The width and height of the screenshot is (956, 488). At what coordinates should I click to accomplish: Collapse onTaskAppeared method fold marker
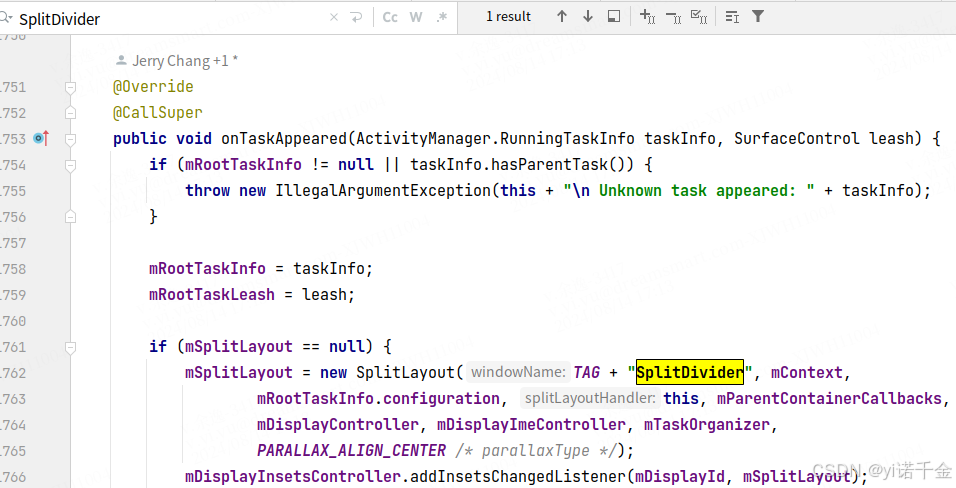[70, 139]
